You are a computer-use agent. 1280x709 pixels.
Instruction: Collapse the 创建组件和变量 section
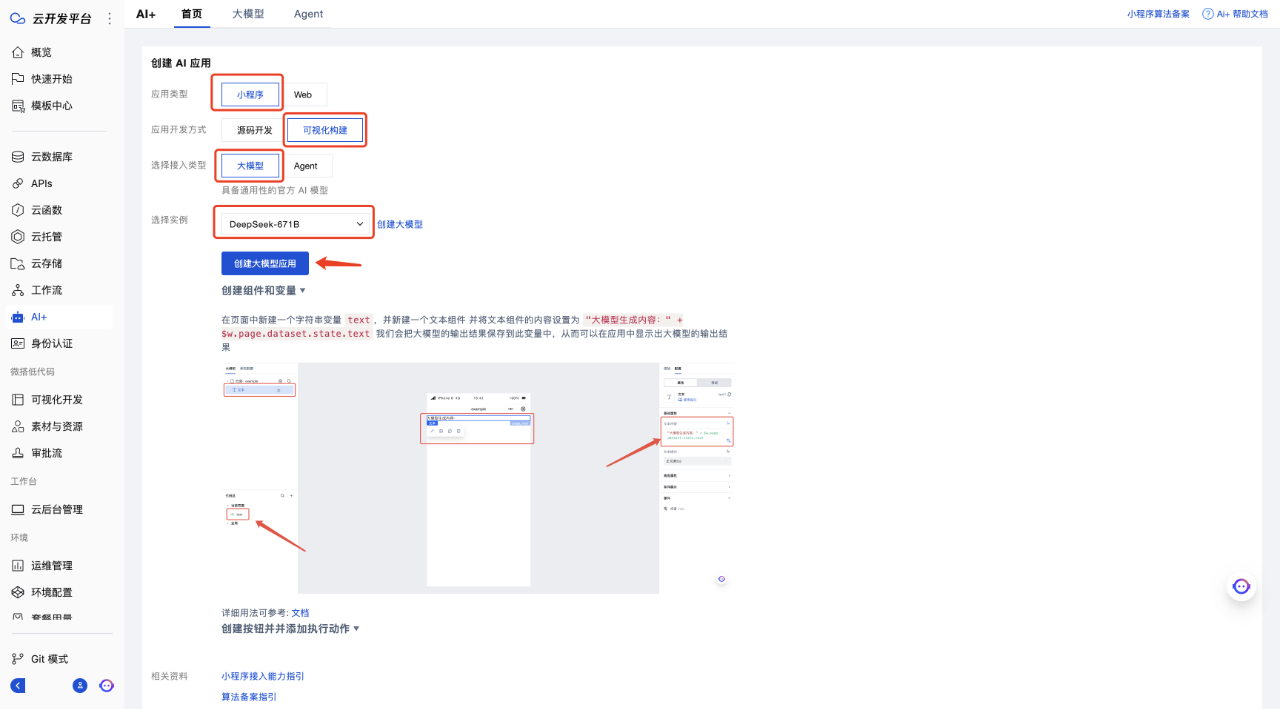264,290
